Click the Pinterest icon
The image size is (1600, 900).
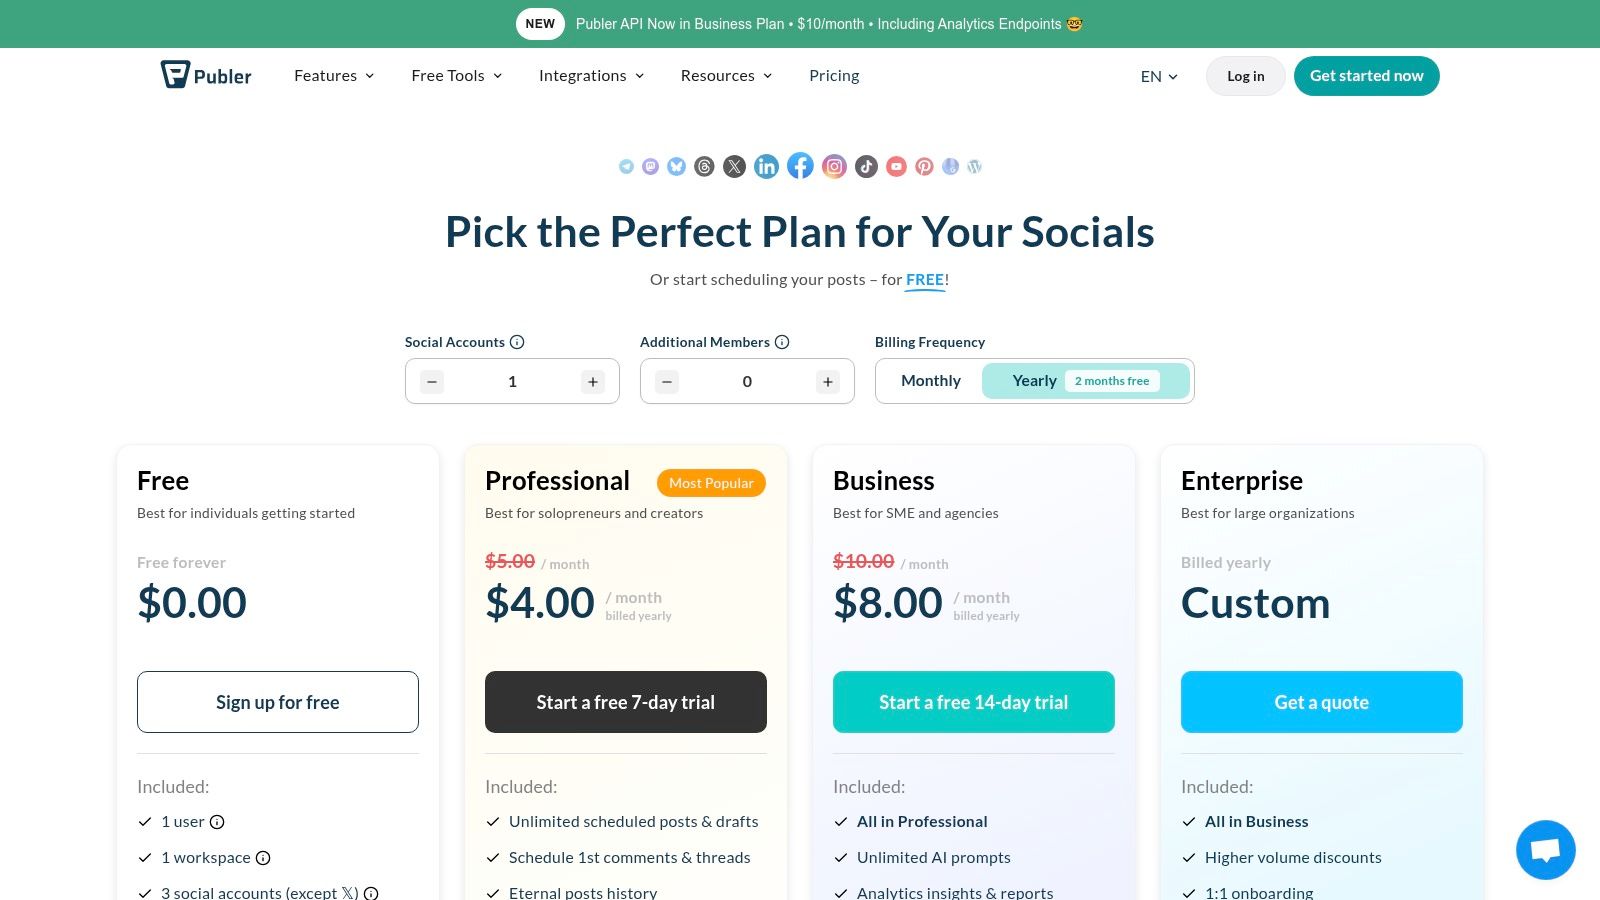point(925,167)
